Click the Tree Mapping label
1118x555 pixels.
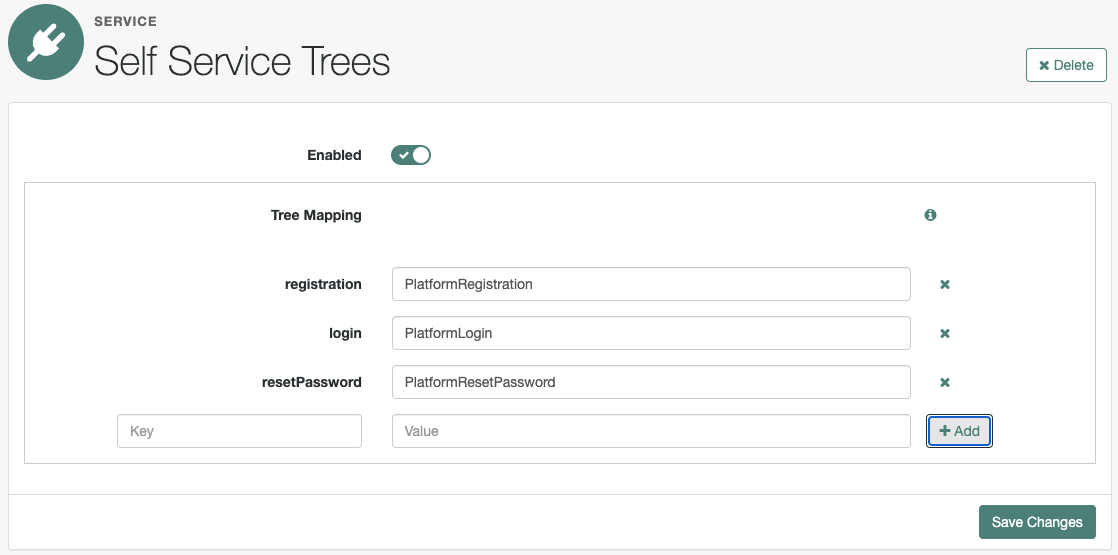[316, 215]
